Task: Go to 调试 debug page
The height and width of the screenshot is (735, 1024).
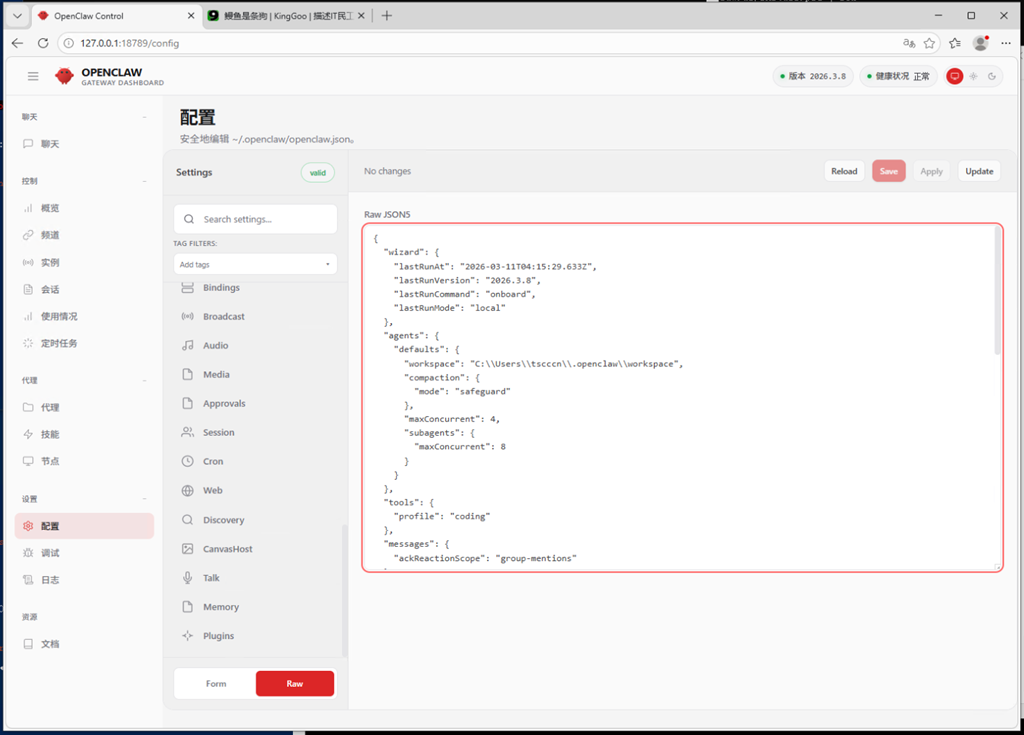Action: [x=50, y=553]
